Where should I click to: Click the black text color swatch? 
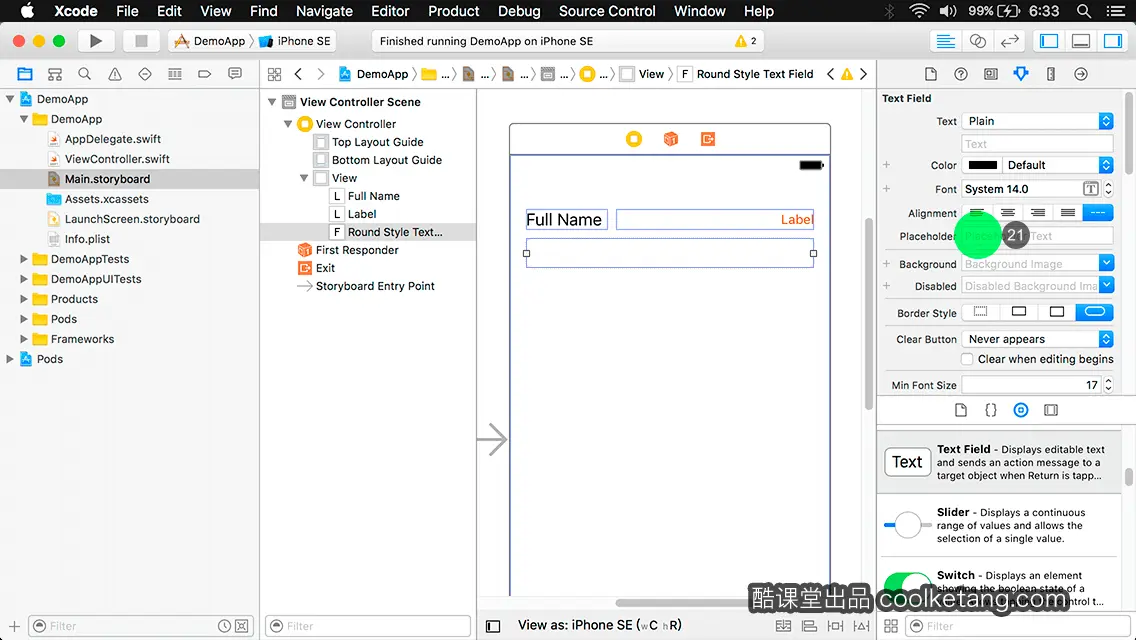(x=982, y=165)
